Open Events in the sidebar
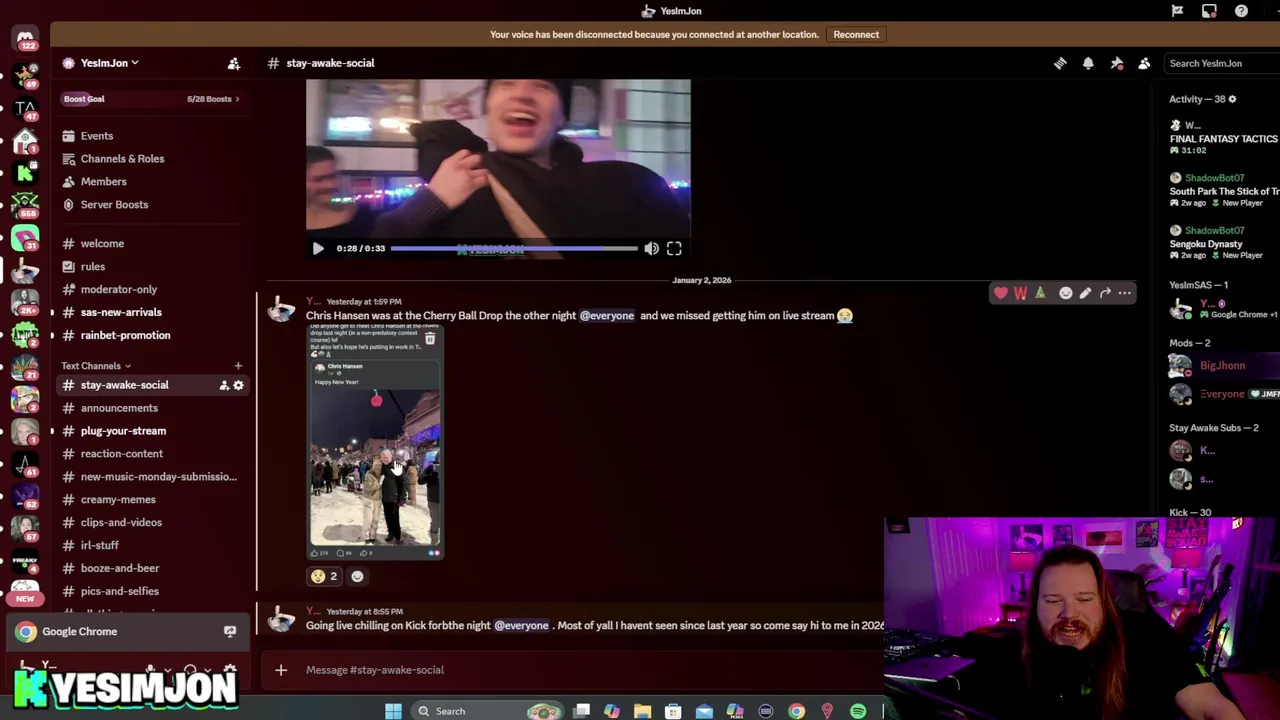This screenshot has height=720, width=1280. 97,136
